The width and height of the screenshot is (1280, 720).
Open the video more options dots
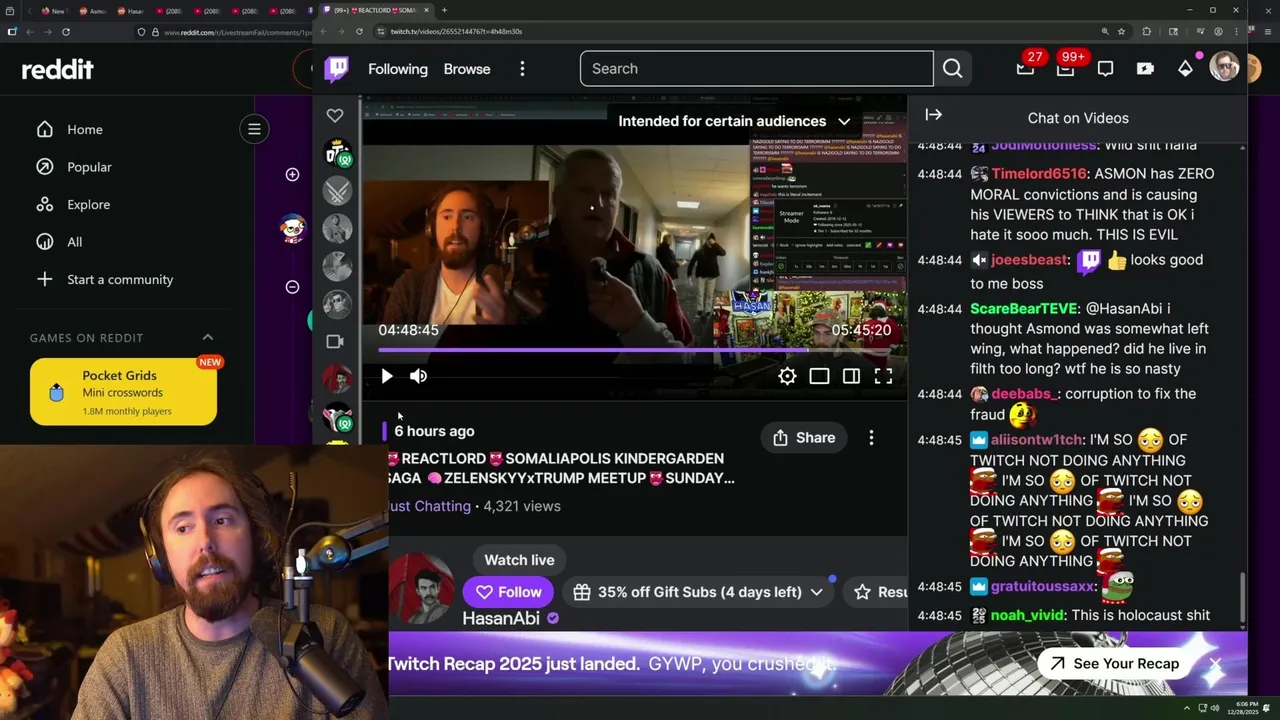click(x=871, y=438)
